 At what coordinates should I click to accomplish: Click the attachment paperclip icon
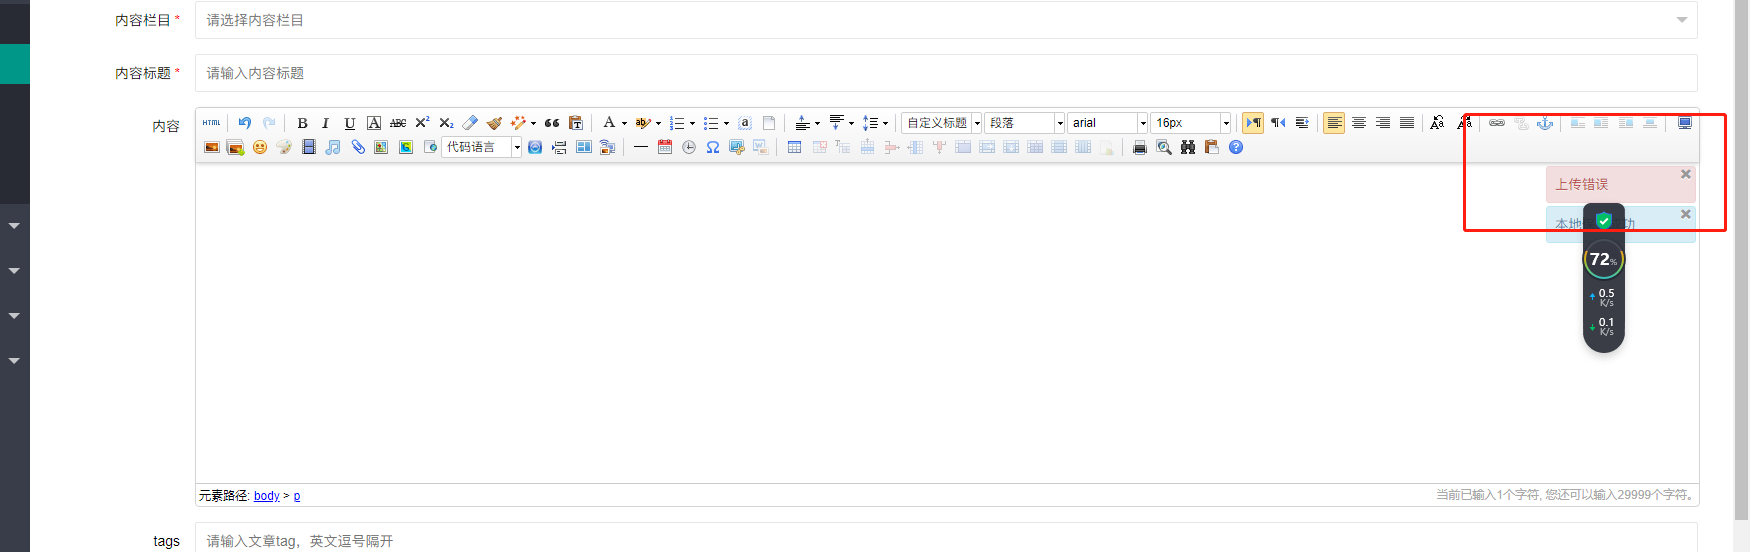(357, 147)
